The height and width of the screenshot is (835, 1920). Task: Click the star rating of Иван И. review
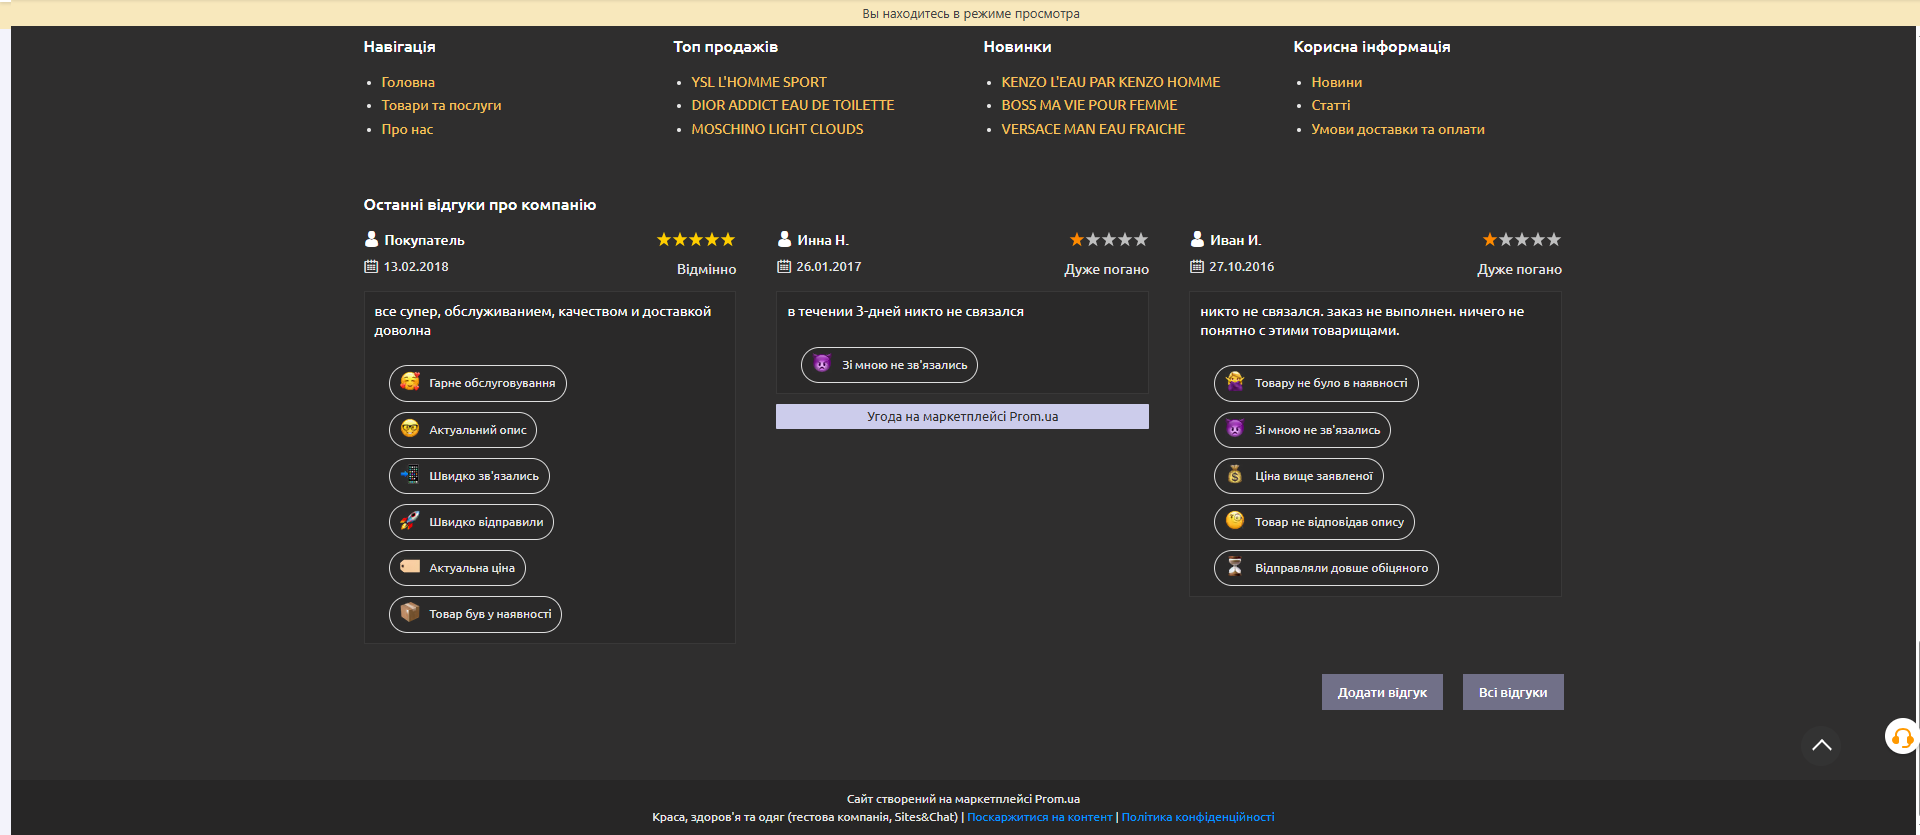1521,240
